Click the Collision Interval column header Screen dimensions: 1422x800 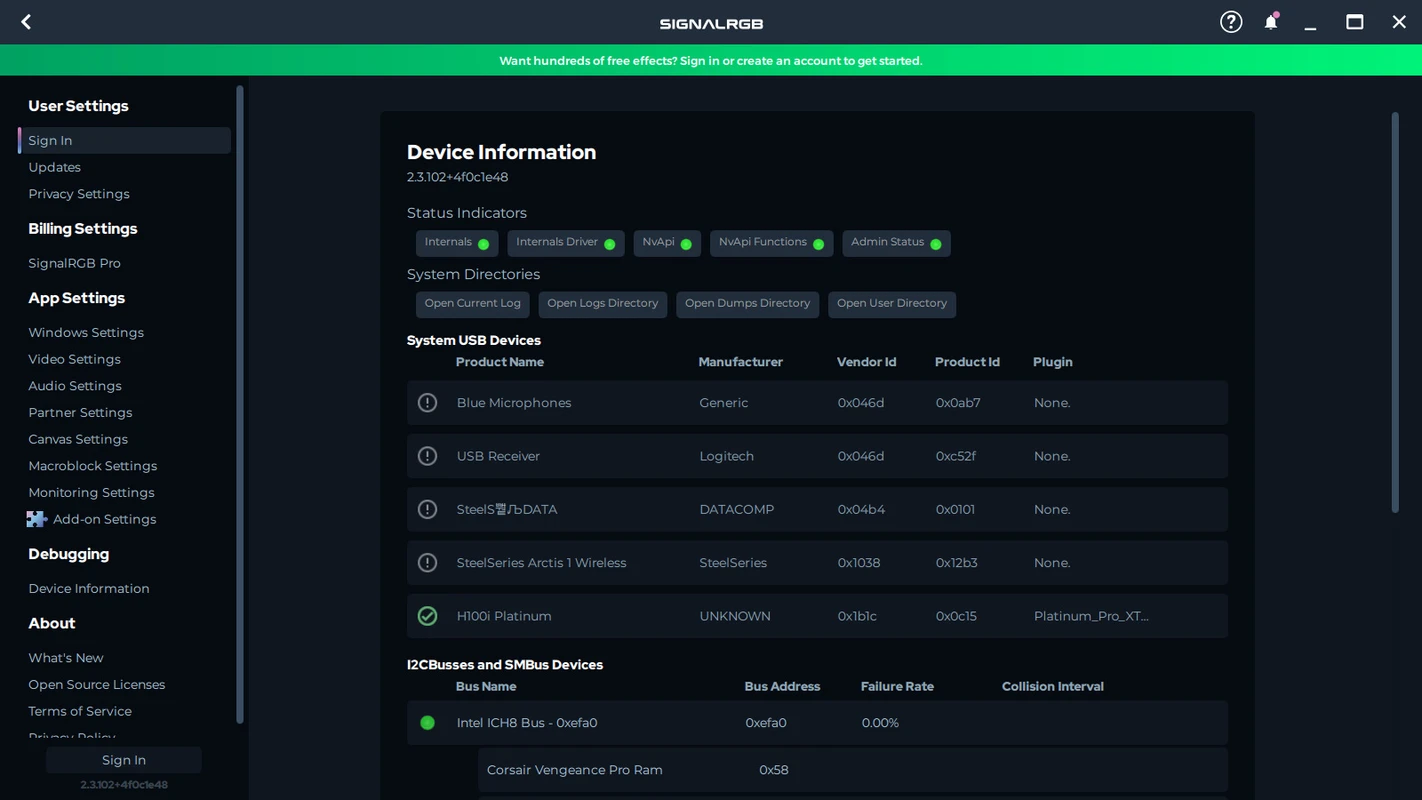(1053, 687)
